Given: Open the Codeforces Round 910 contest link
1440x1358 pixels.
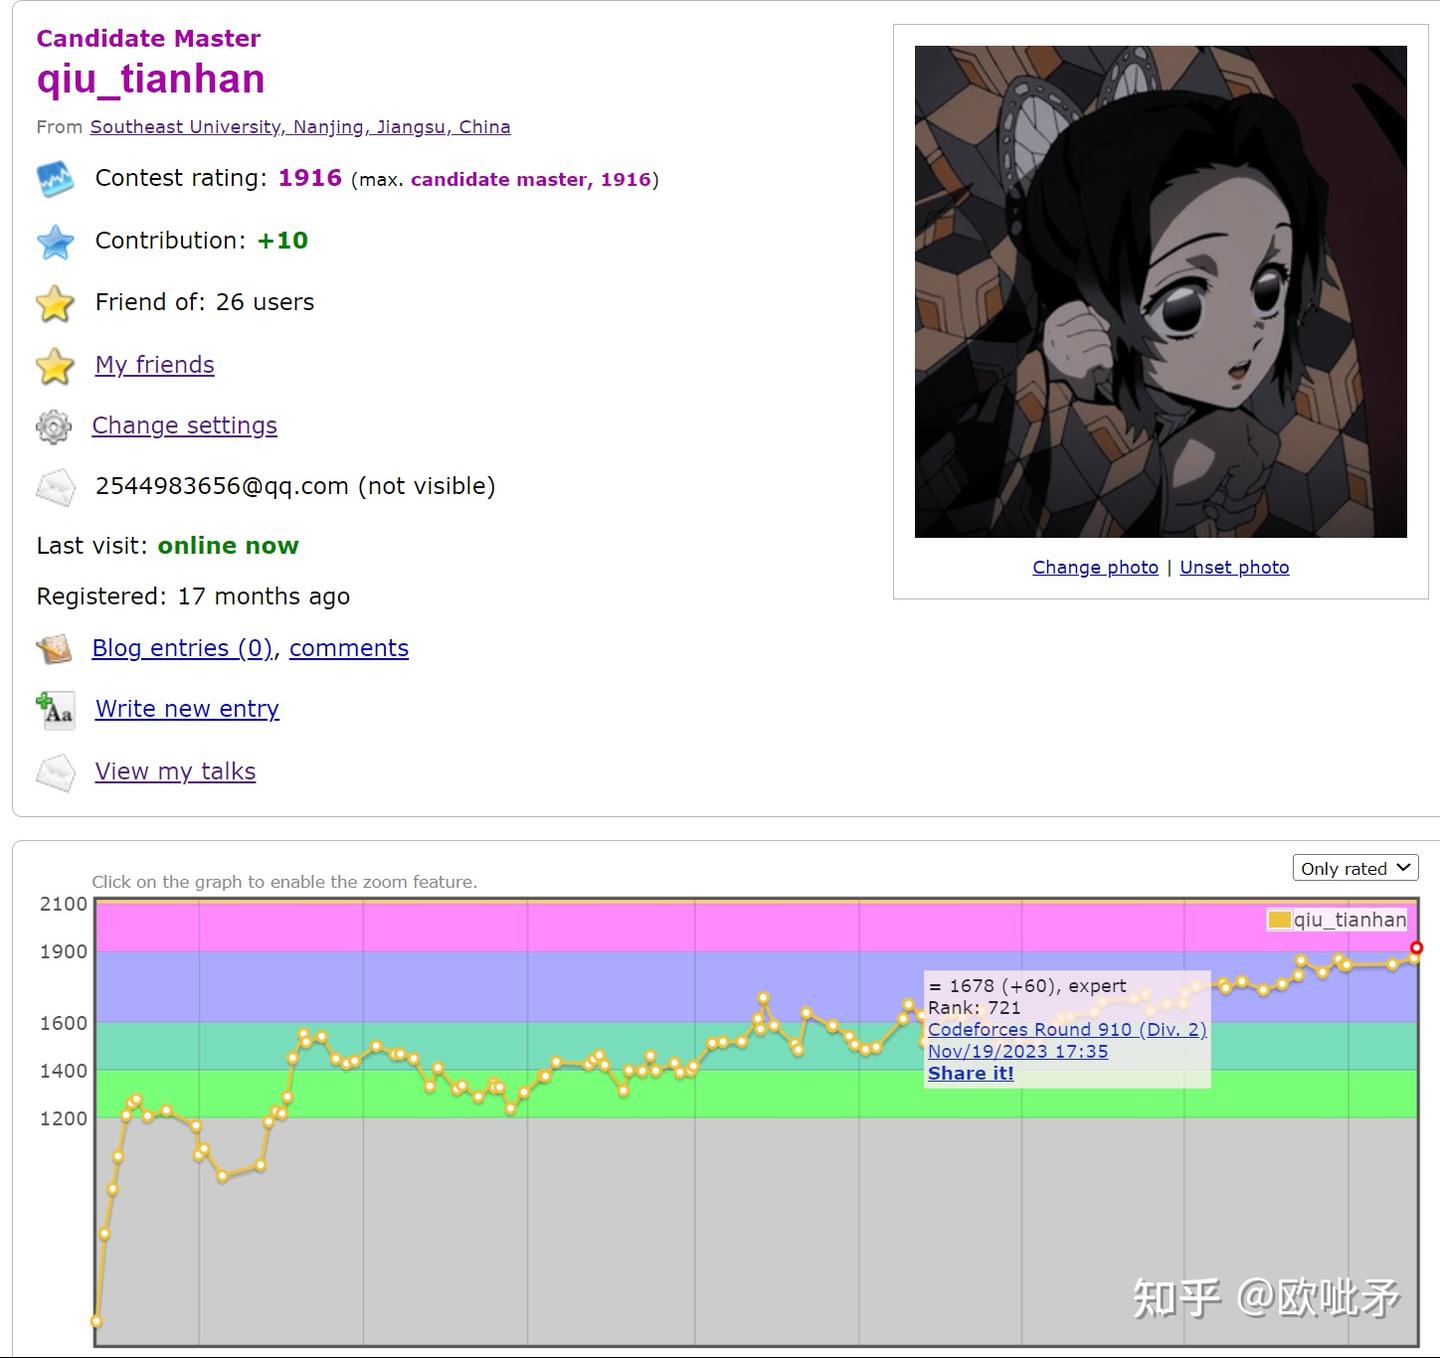Looking at the screenshot, I should point(1067,1029).
